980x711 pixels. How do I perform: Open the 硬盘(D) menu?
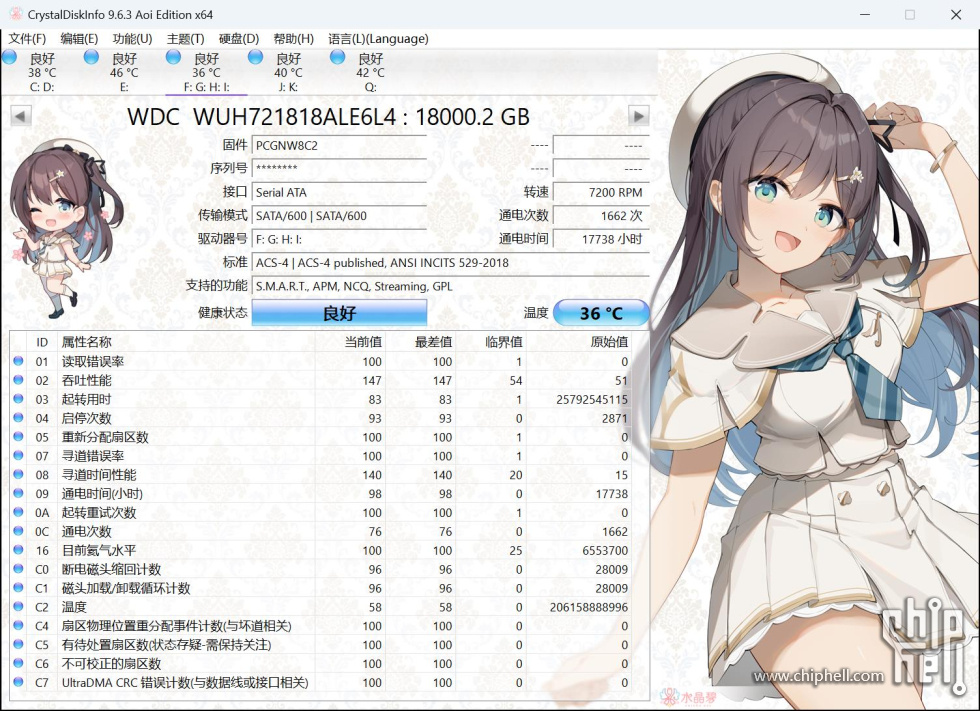click(x=239, y=39)
